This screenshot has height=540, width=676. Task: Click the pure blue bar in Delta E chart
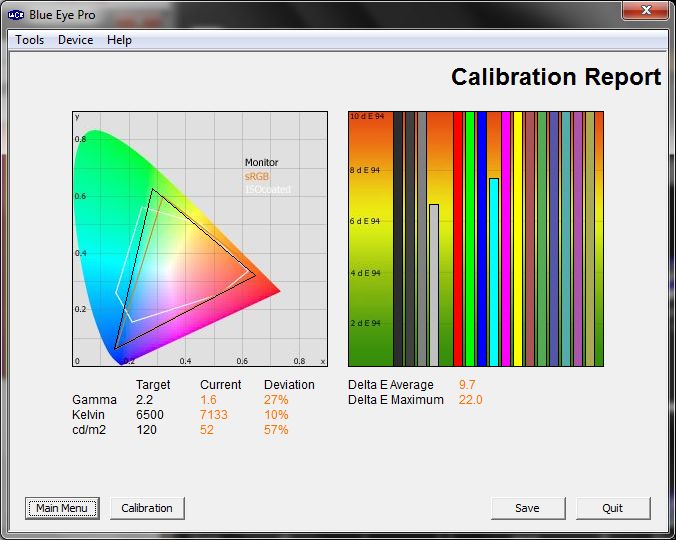482,238
